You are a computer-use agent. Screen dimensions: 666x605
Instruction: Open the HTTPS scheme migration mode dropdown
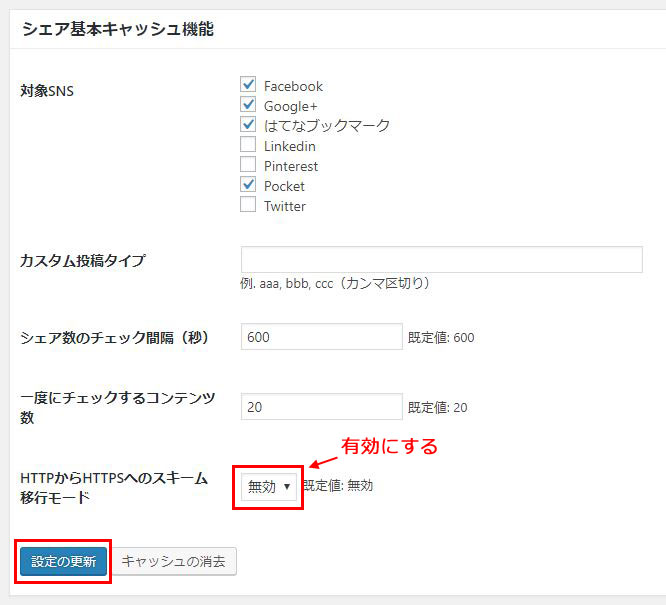click(x=269, y=487)
